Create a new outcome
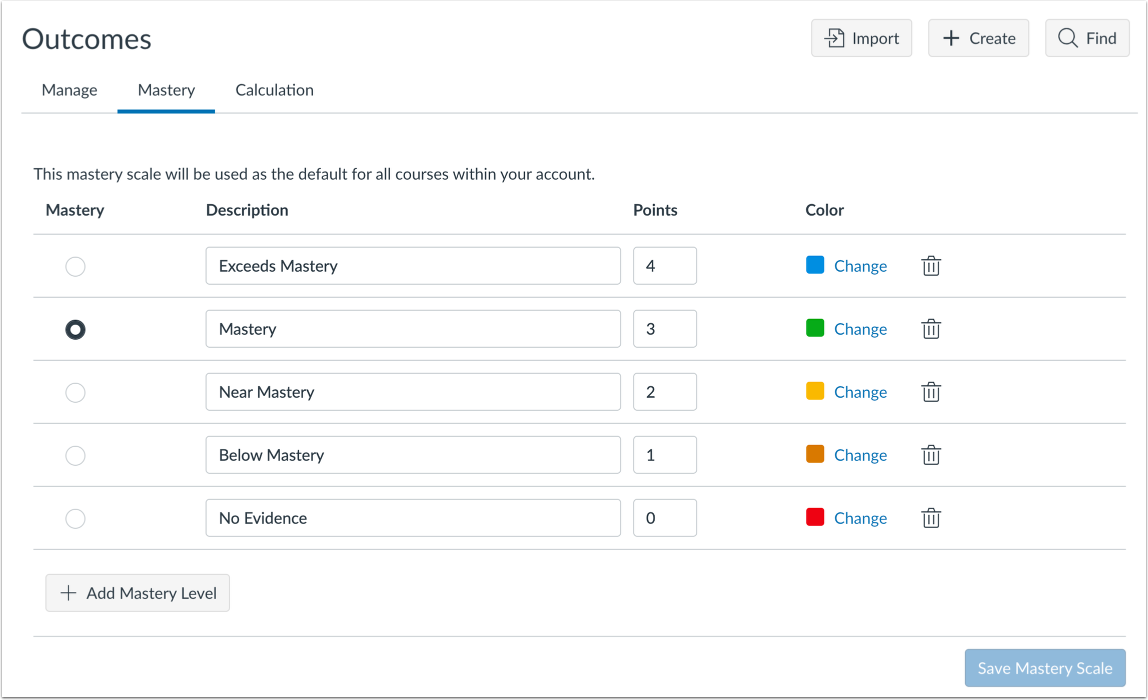The height and width of the screenshot is (700, 1148). click(x=978, y=38)
